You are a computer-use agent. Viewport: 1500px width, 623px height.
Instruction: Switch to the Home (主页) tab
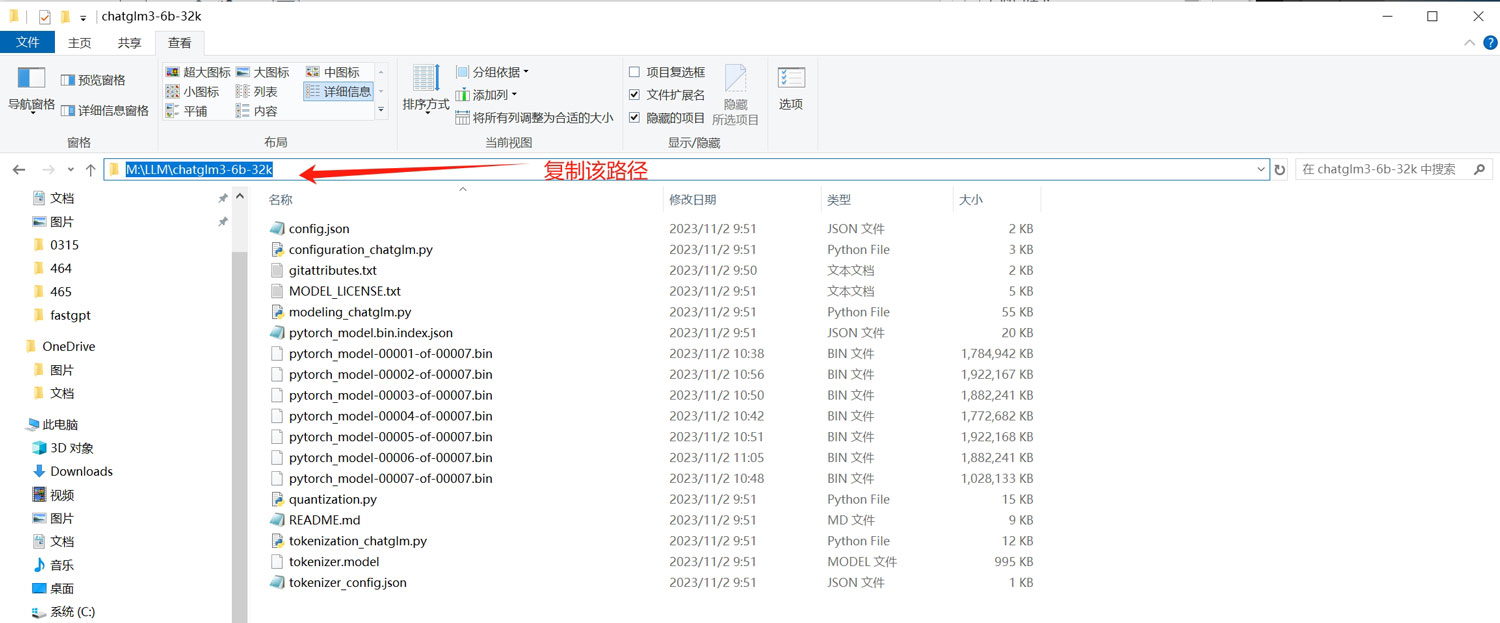79,43
